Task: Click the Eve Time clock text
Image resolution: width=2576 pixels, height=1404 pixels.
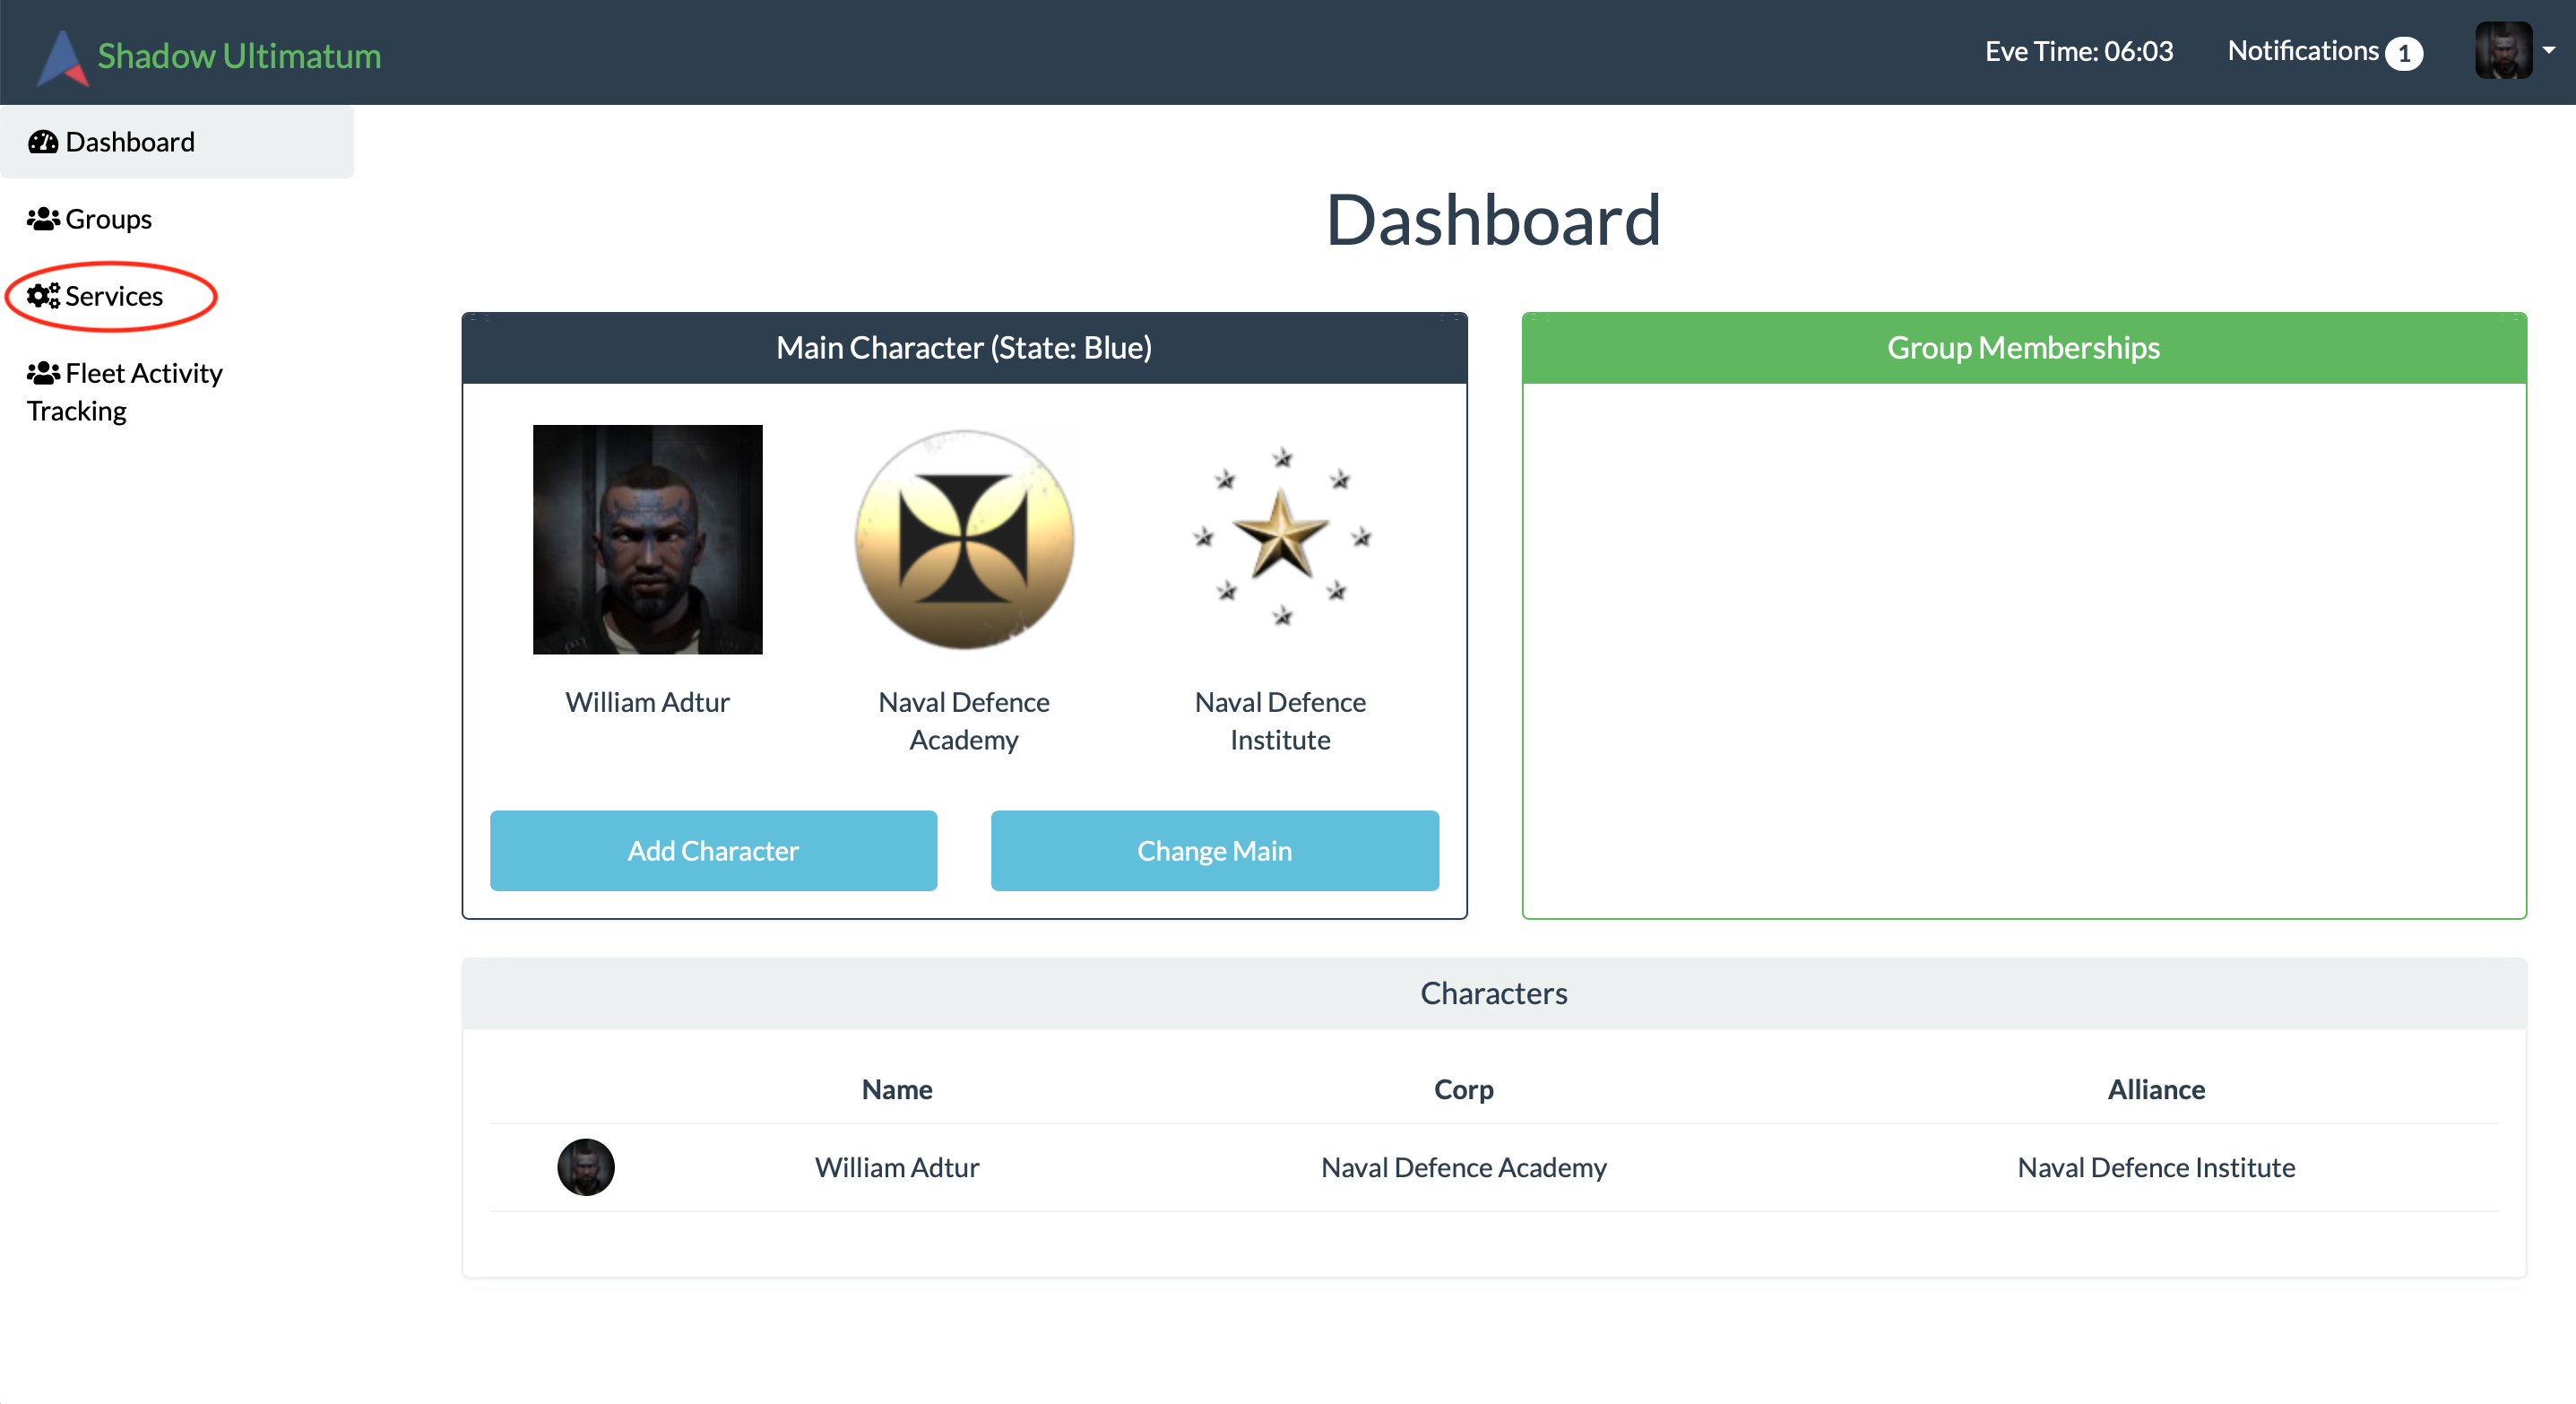Action: click(x=2079, y=51)
